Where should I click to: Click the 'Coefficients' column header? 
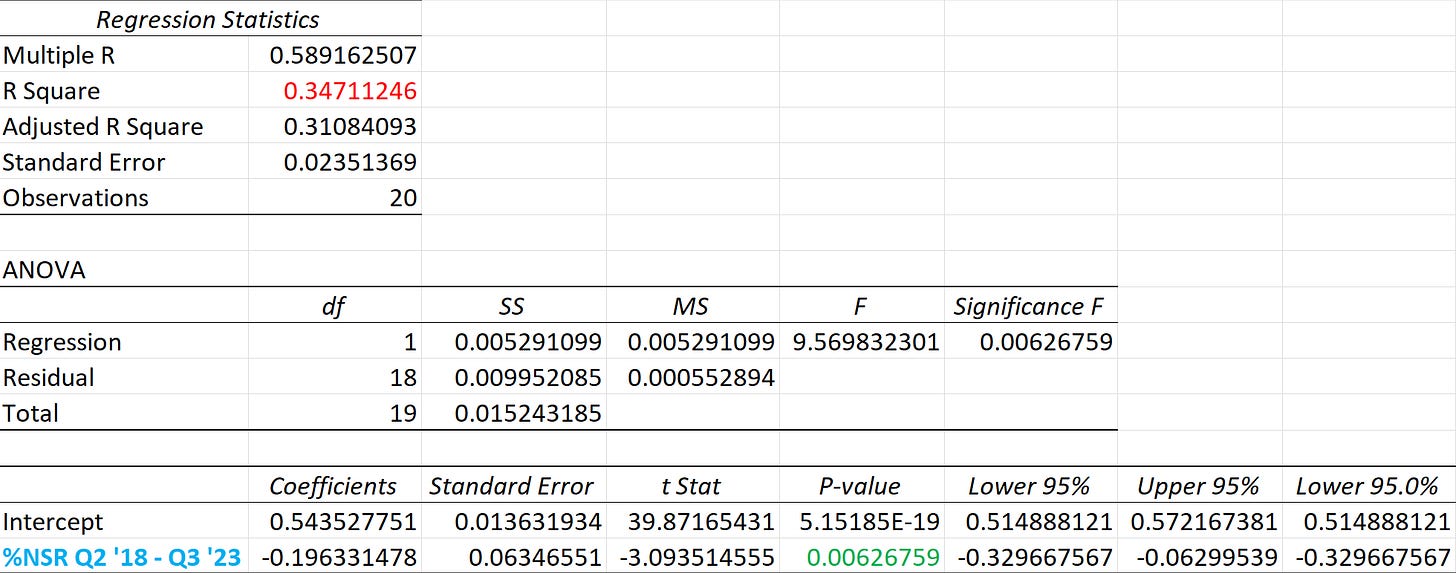pos(333,486)
